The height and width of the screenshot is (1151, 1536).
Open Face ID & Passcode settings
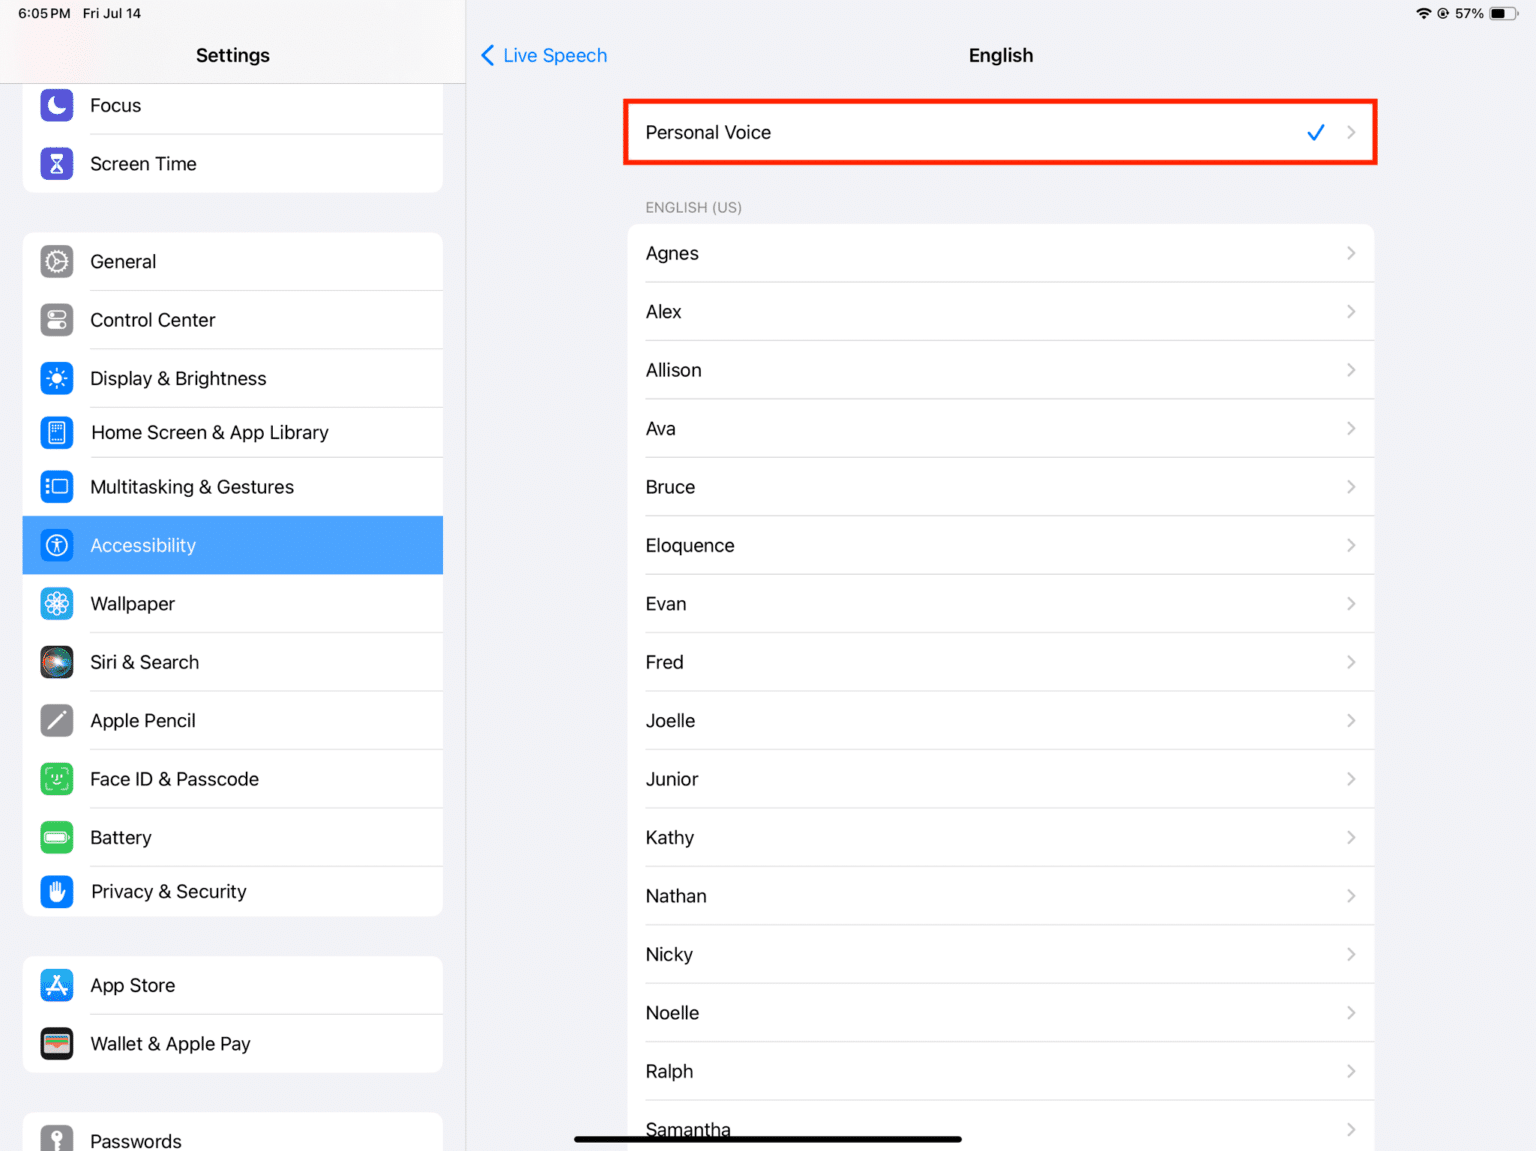tap(232, 779)
